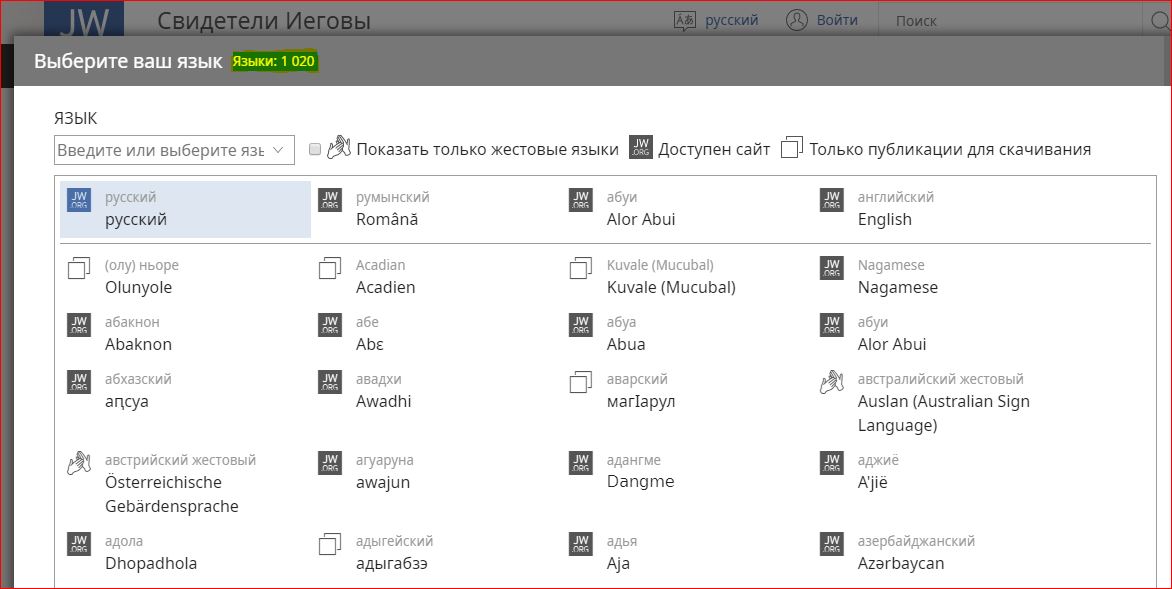Click the Показать только жестовые языки label
The image size is (1172, 589).
[487, 149]
